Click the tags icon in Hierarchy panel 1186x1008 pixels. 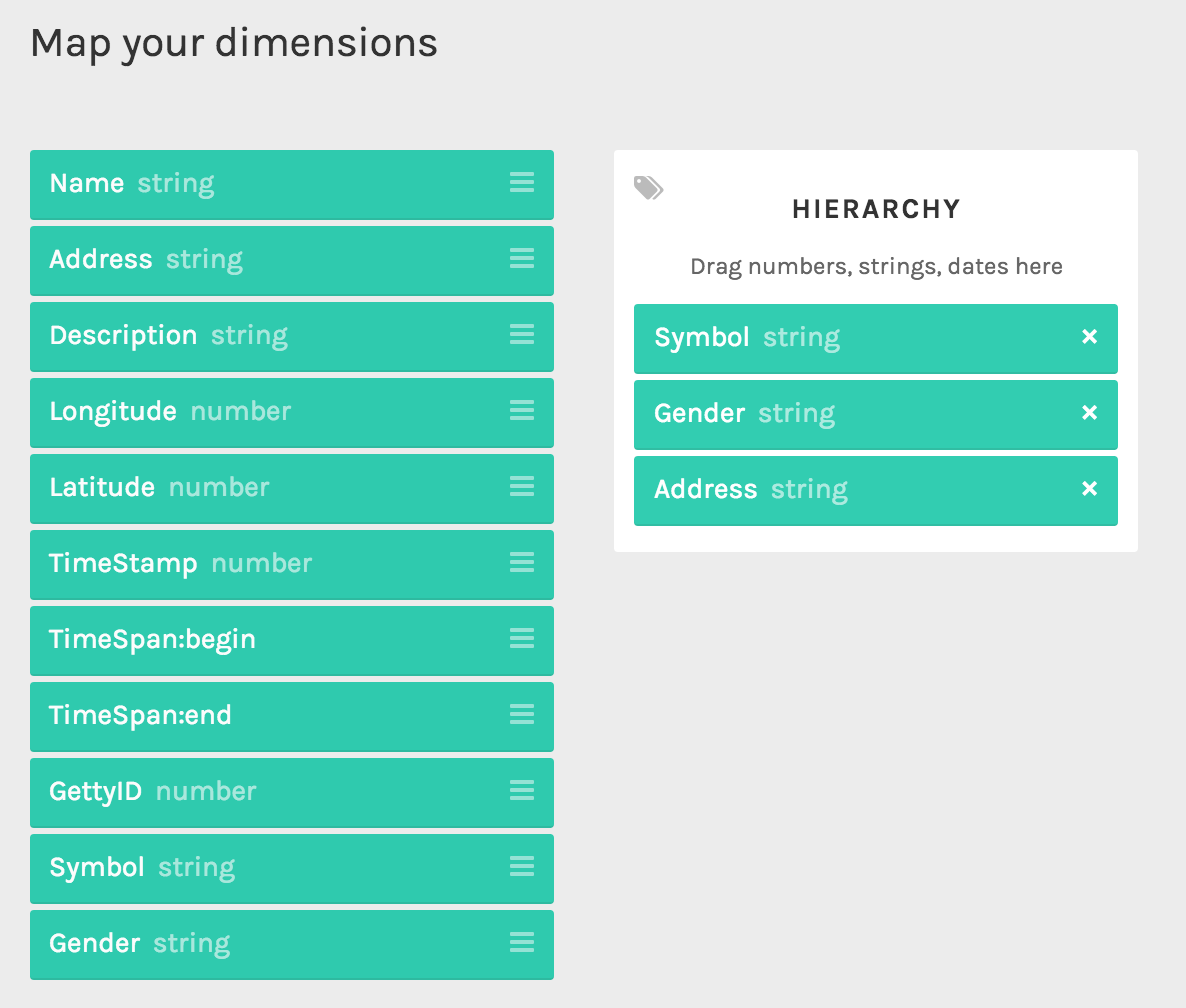tap(648, 188)
